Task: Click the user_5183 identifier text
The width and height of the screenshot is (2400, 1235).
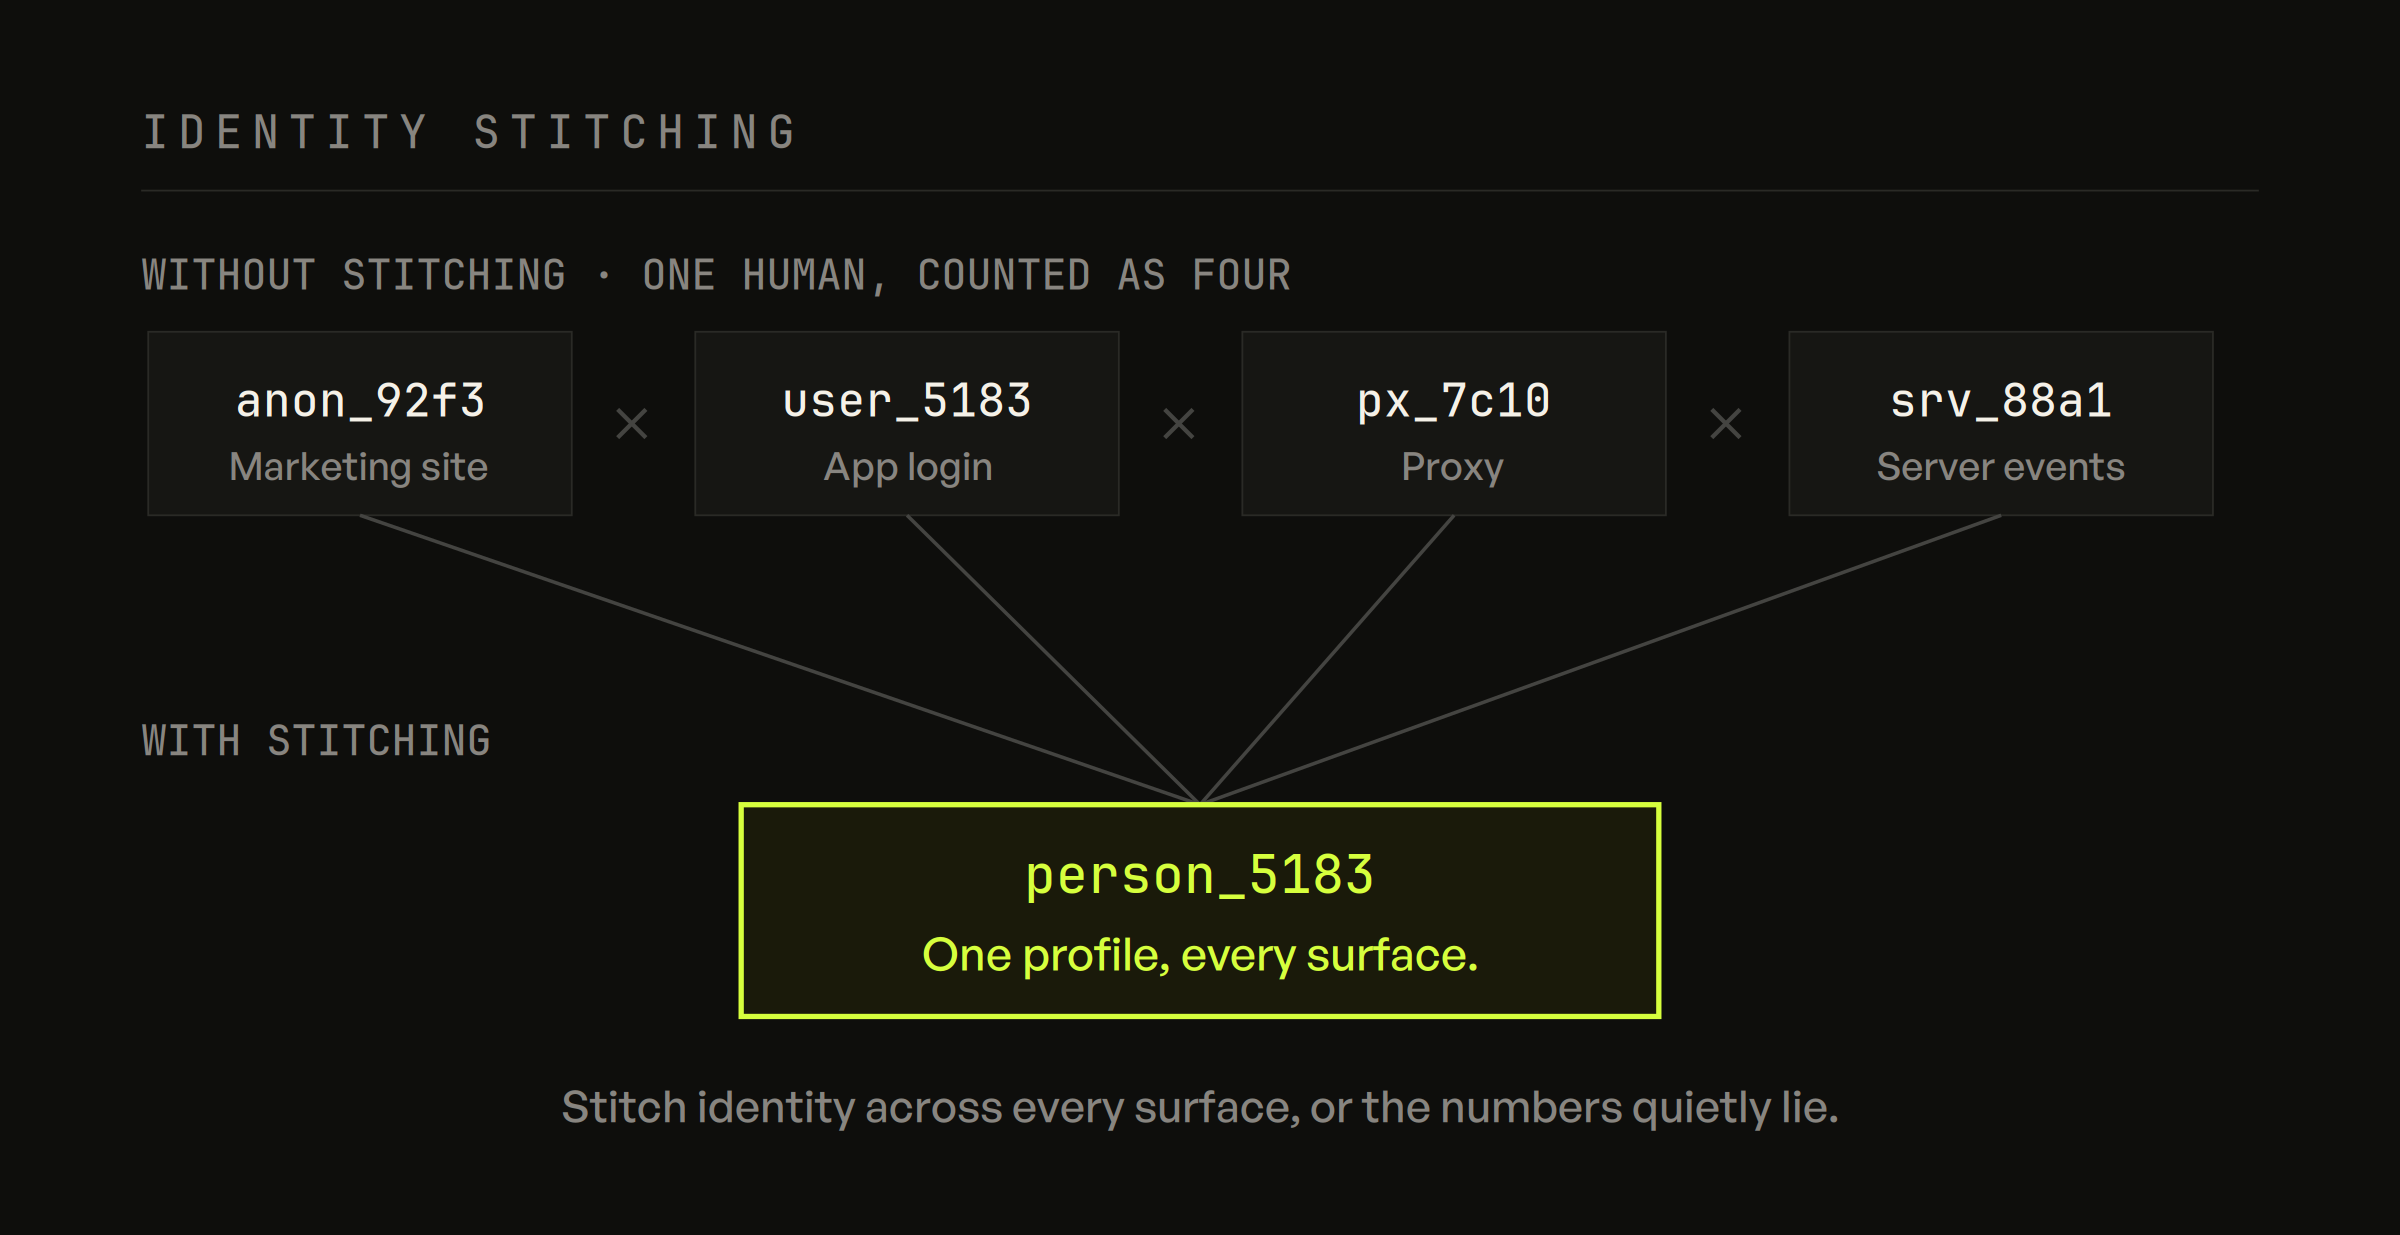Action: (907, 401)
